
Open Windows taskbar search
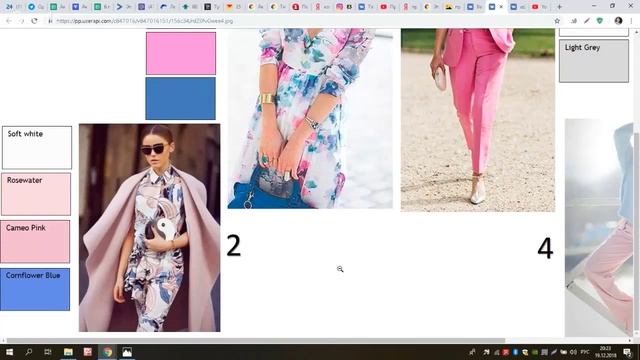coord(29,352)
